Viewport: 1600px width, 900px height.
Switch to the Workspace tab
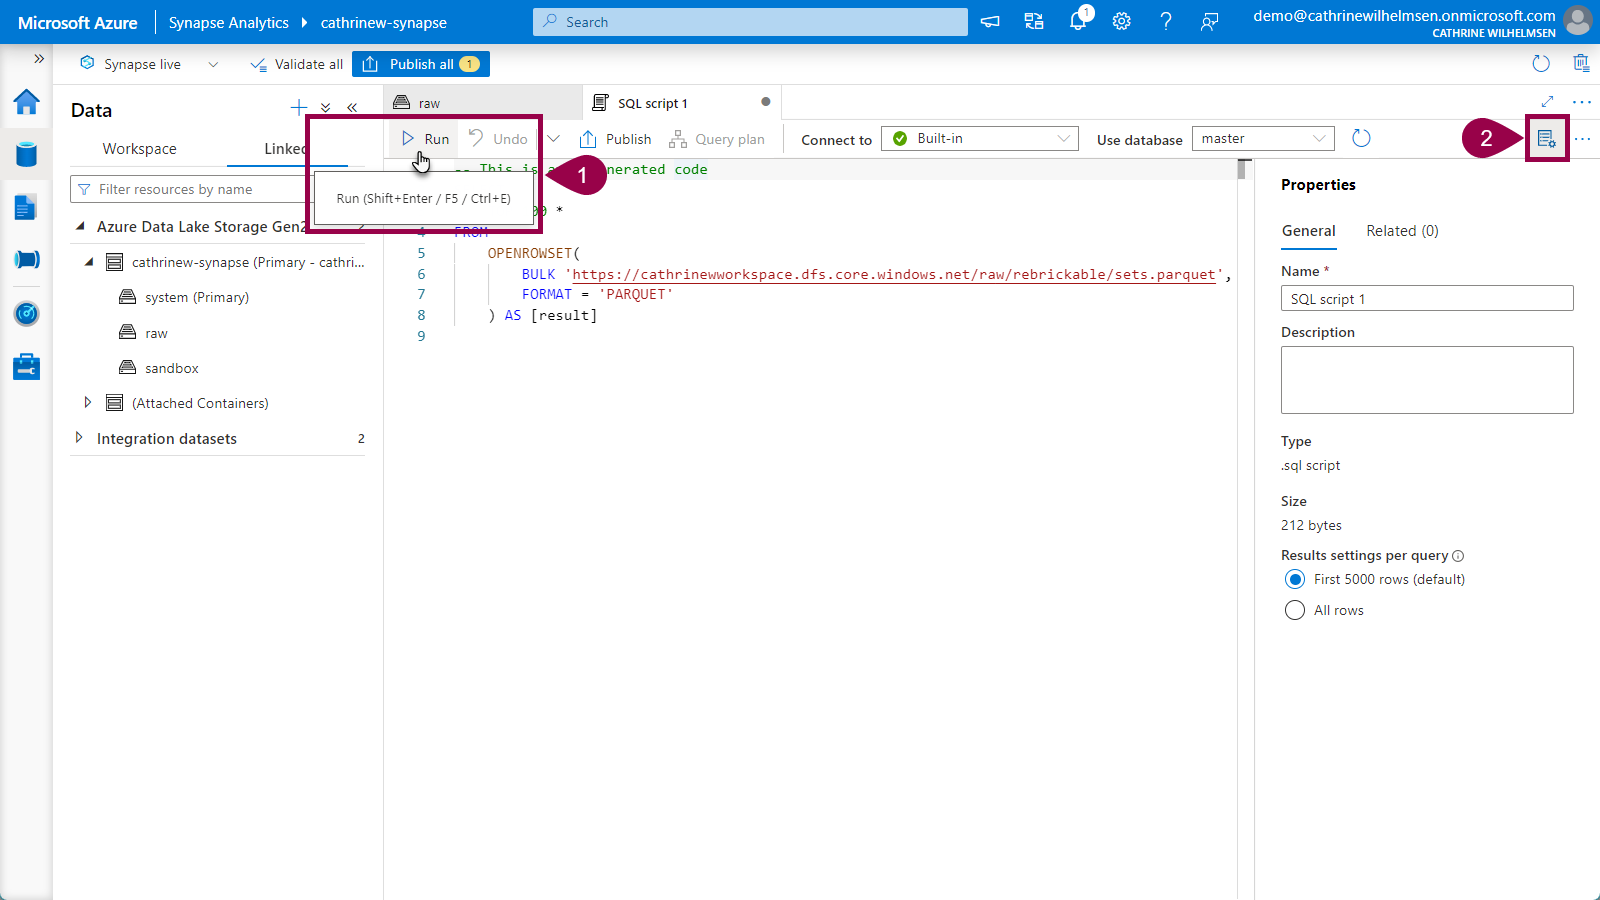click(x=139, y=149)
